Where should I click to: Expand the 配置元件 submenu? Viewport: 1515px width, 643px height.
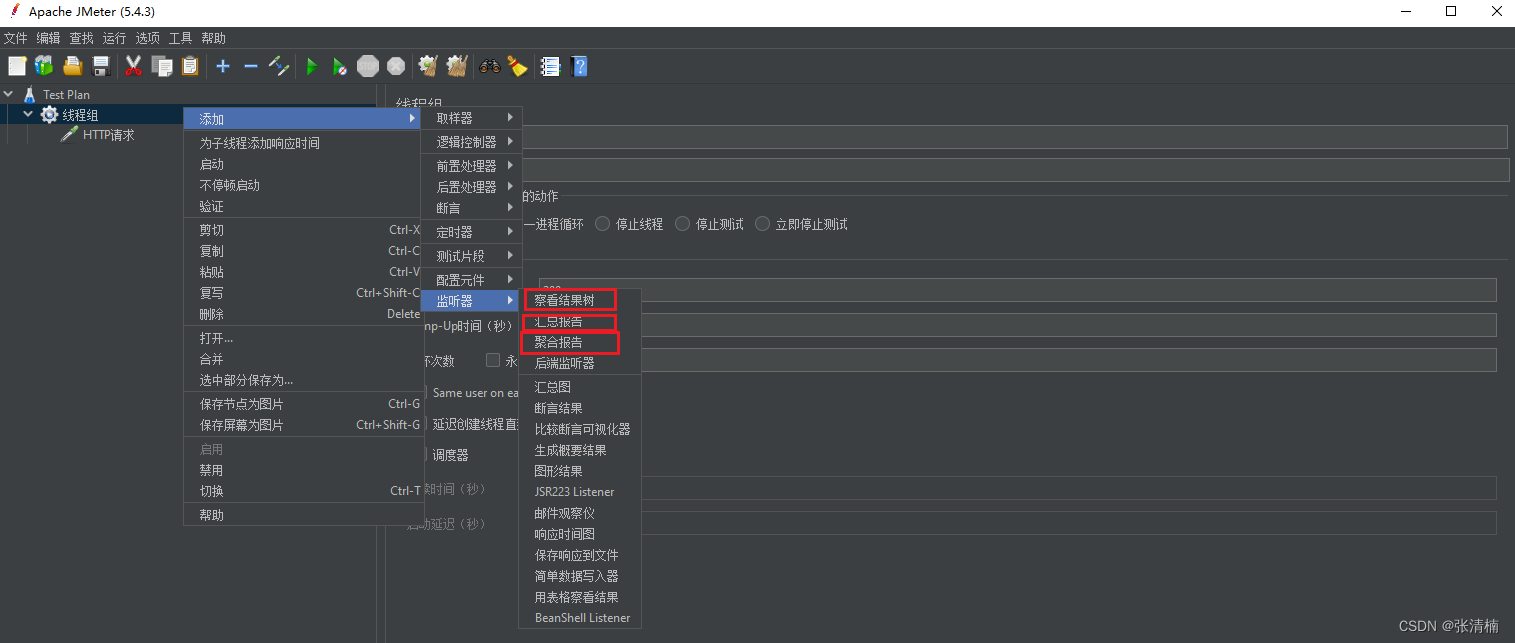469,279
